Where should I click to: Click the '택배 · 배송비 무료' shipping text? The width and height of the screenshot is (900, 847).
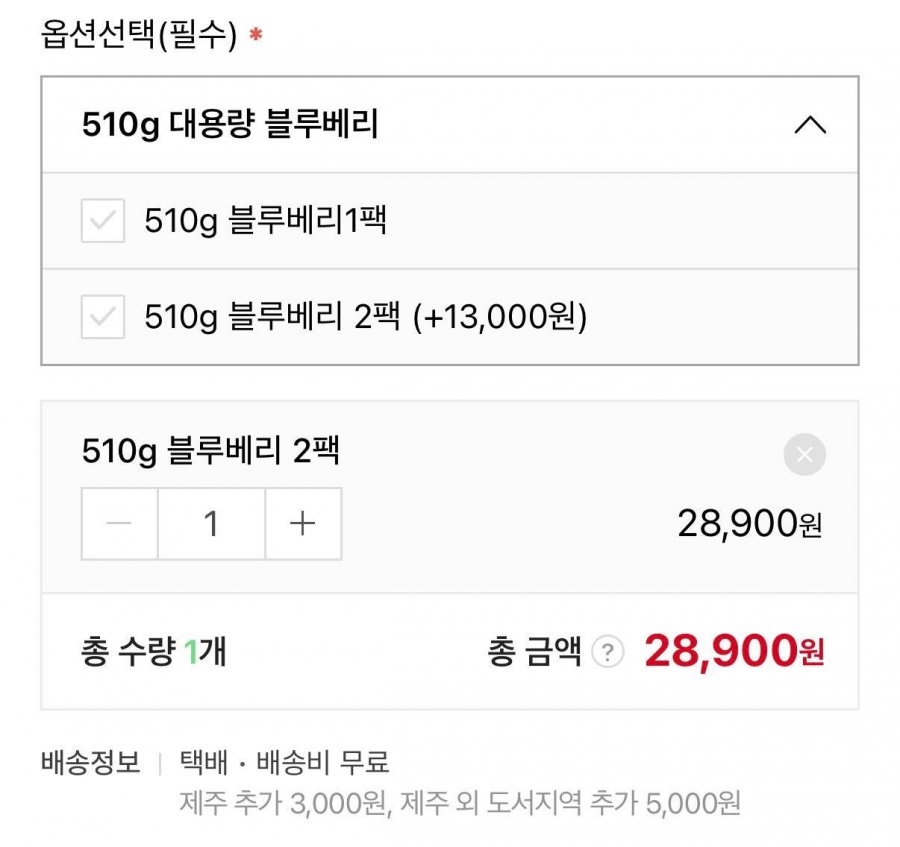[284, 764]
